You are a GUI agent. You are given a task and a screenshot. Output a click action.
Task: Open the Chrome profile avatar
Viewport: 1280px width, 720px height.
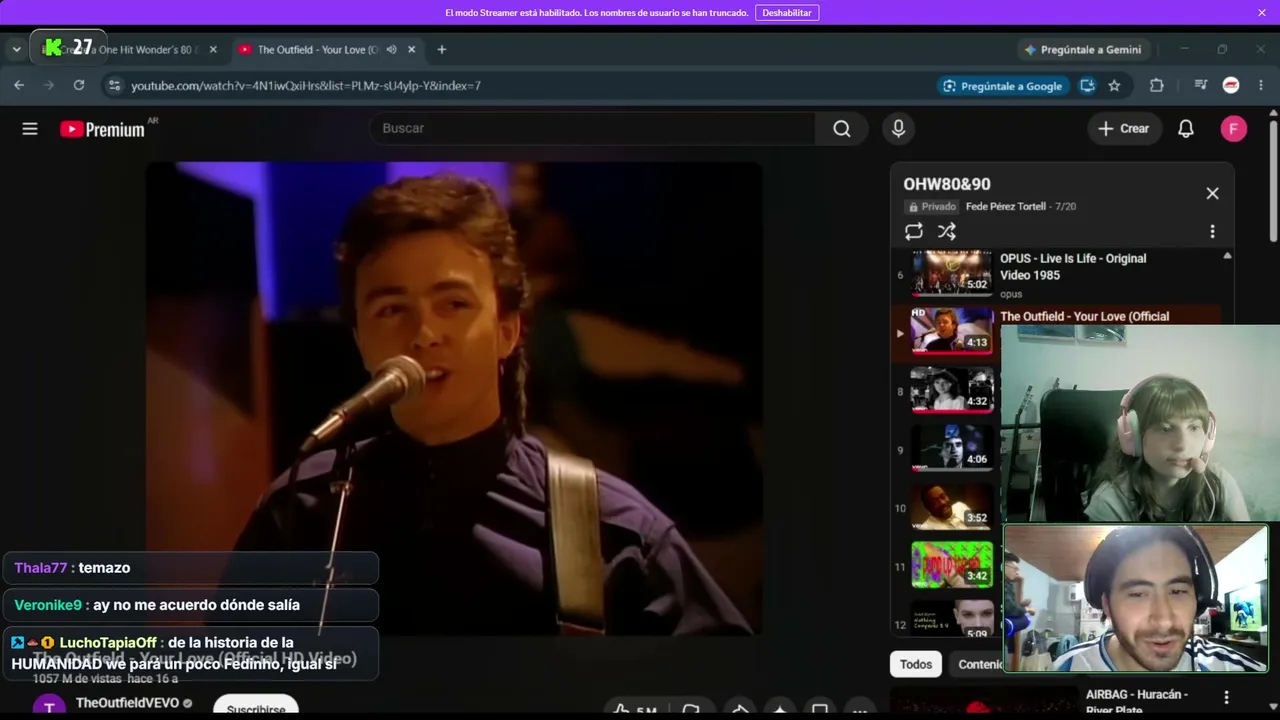pyautogui.click(x=1231, y=86)
